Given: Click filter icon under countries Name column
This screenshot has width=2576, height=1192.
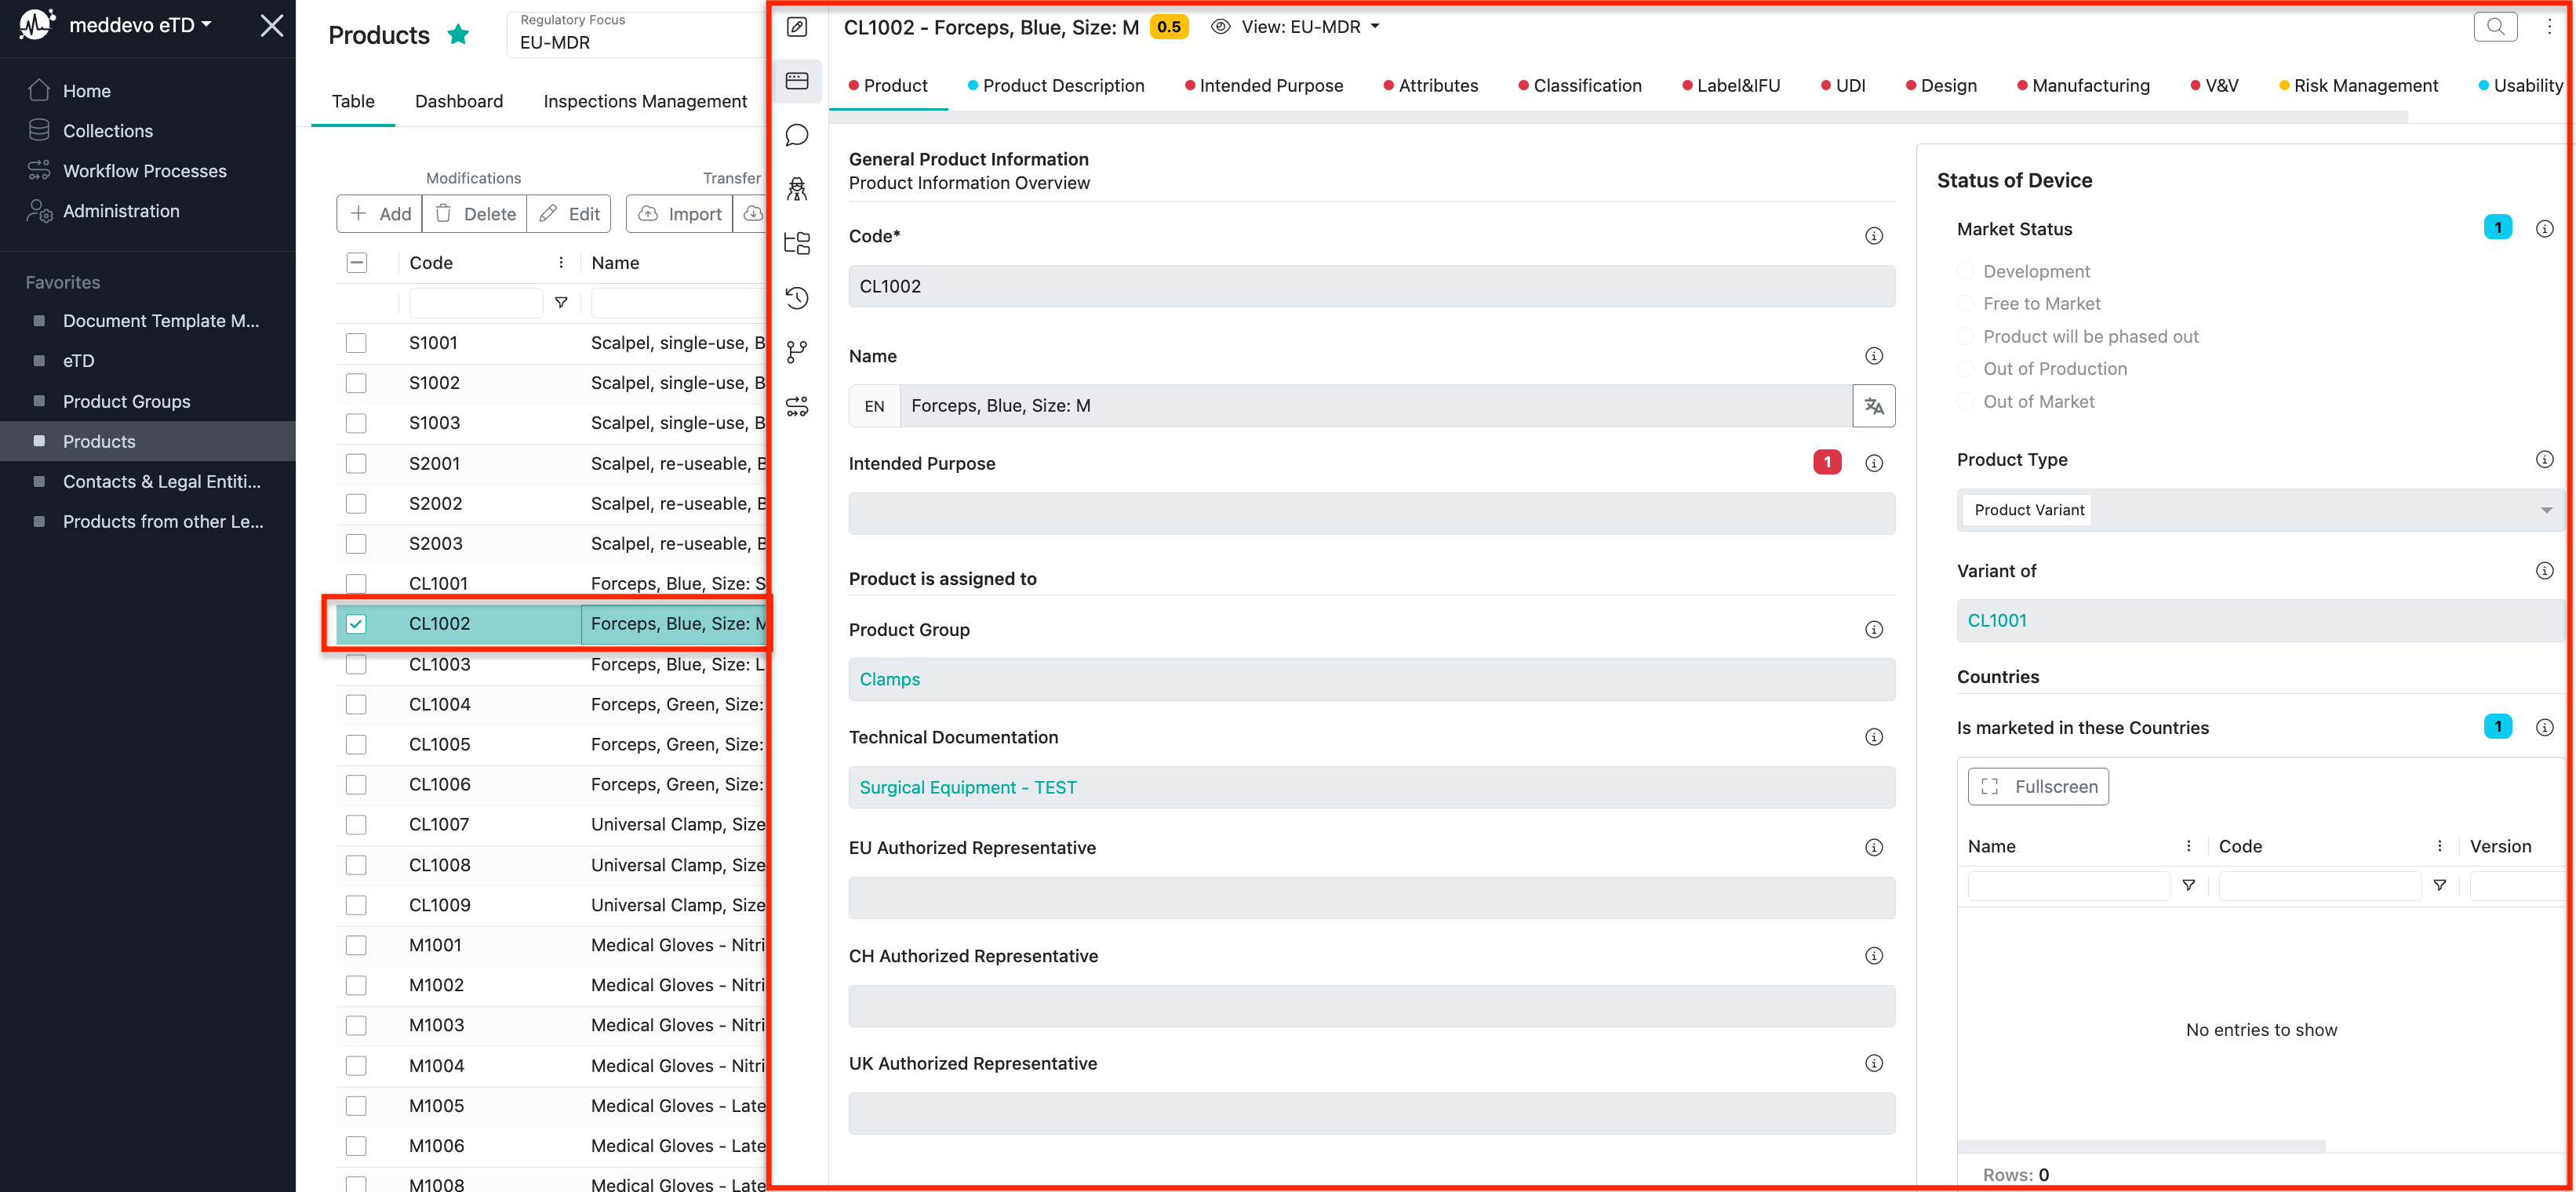Looking at the screenshot, I should 2188,885.
